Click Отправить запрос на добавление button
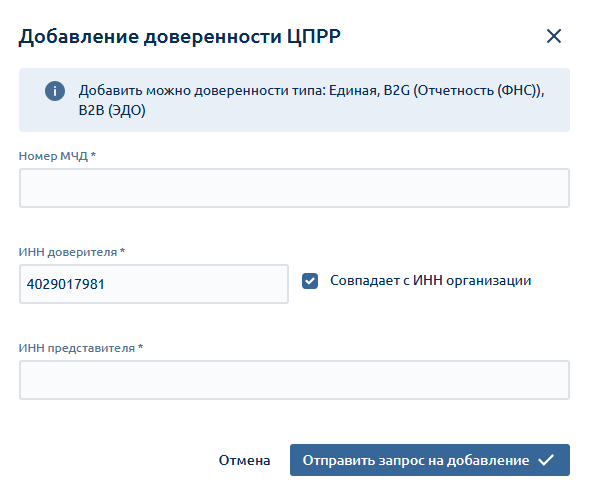Viewport: 594px width, 497px height. [430, 460]
